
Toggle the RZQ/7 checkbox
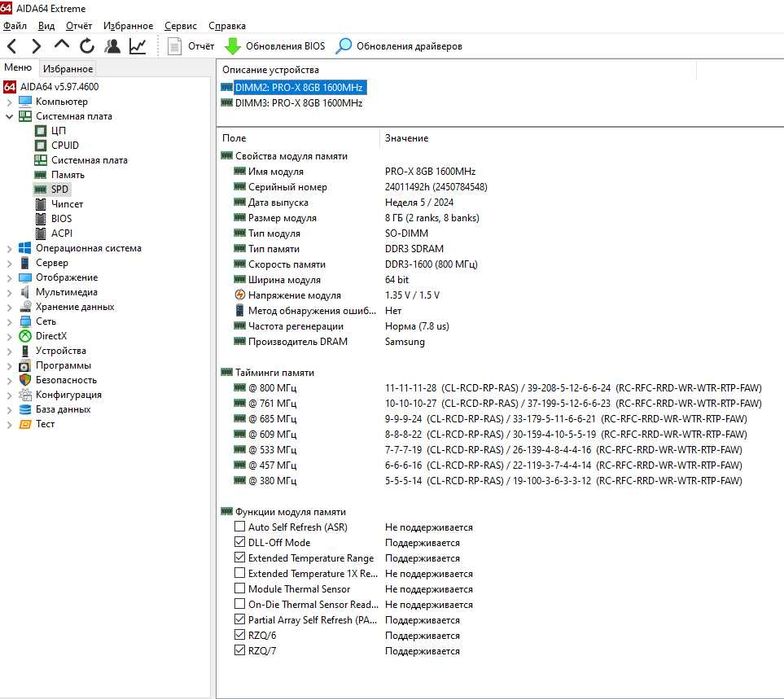point(240,650)
